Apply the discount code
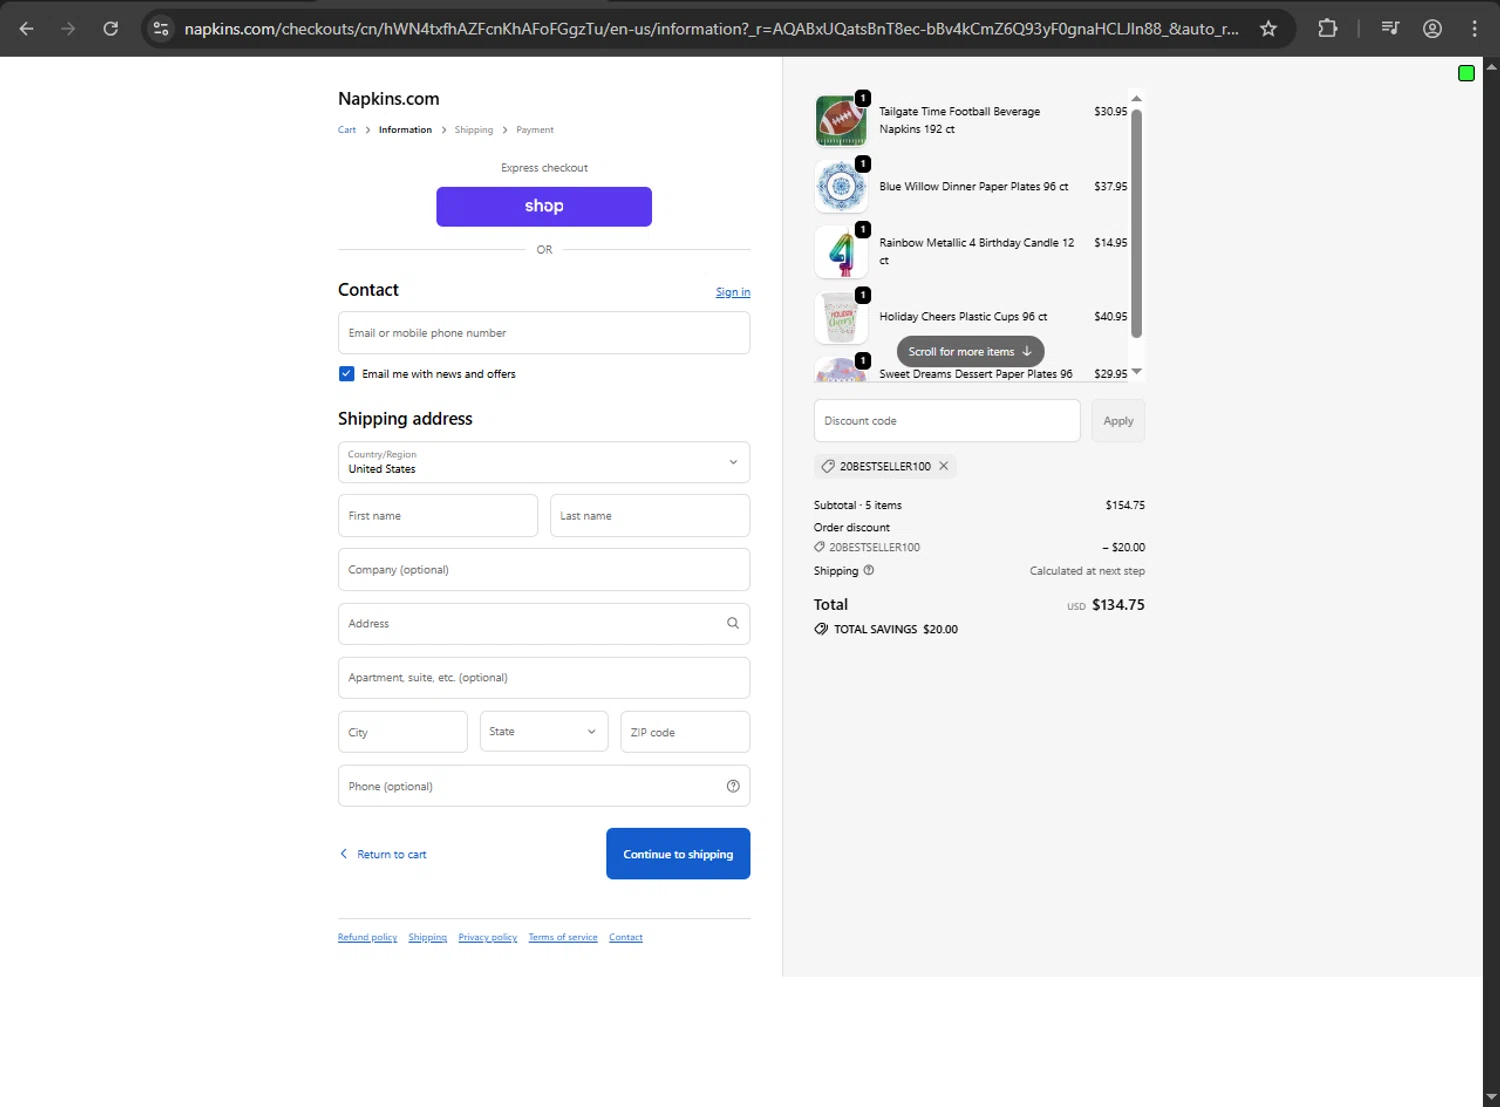Image resolution: width=1500 pixels, height=1107 pixels. tap(1118, 421)
